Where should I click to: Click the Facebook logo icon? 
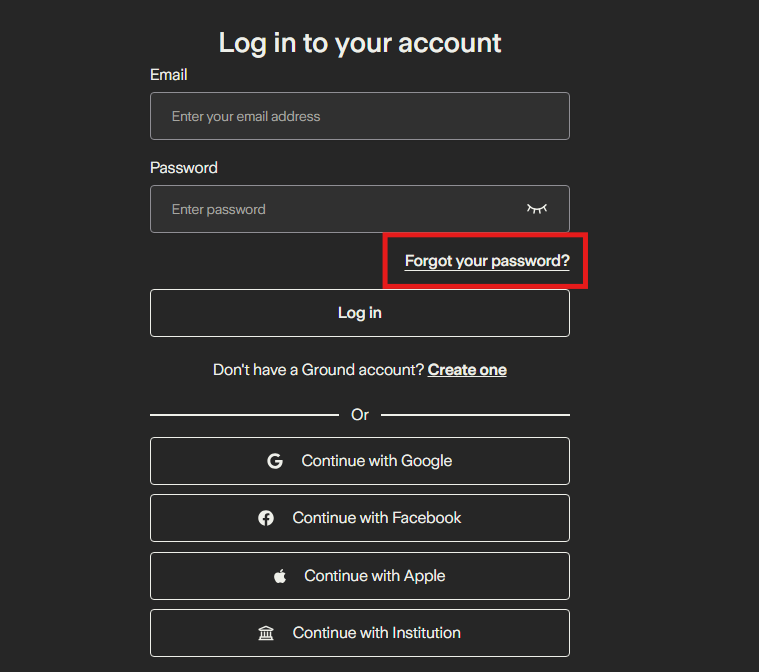266,518
